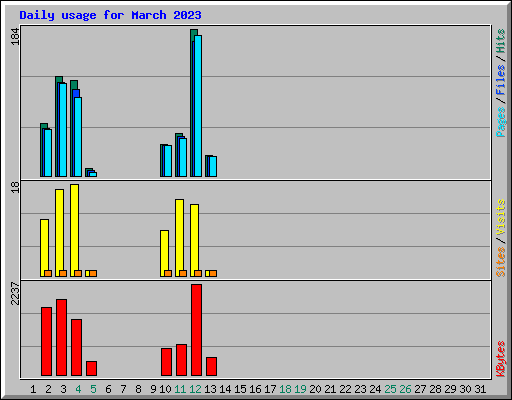512x400 pixels.
Task: Click green day 5 label on the x-axis
Action: point(93,389)
